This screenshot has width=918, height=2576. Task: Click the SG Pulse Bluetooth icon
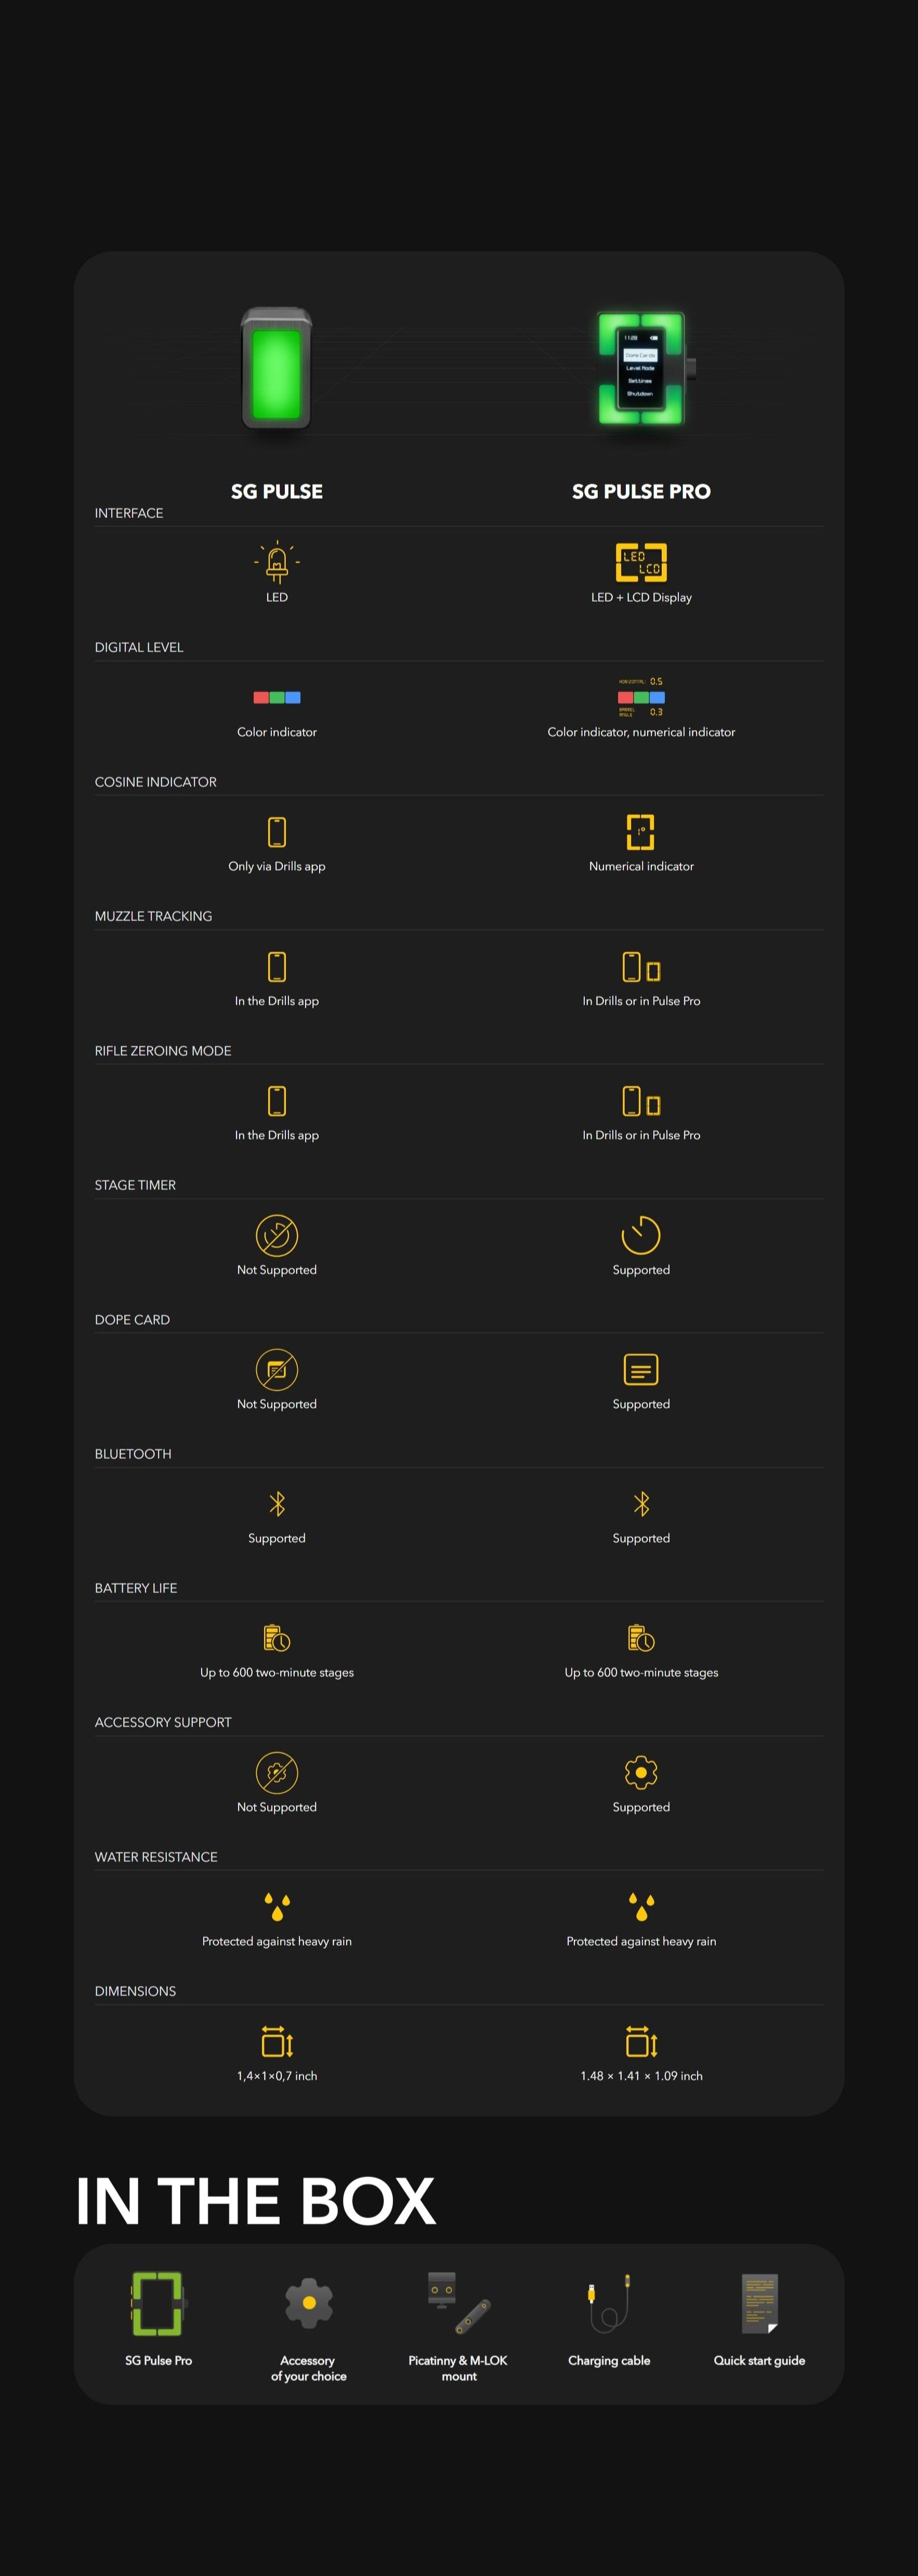coord(277,1503)
